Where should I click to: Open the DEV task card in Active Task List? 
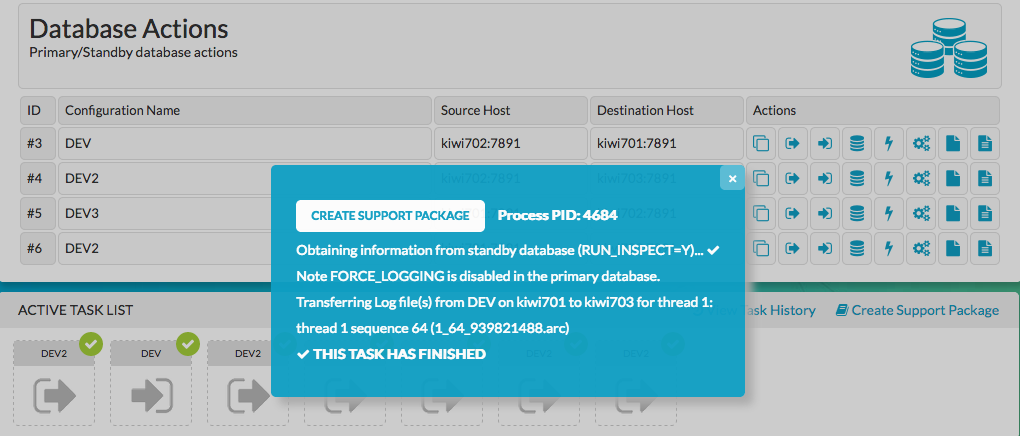151,384
